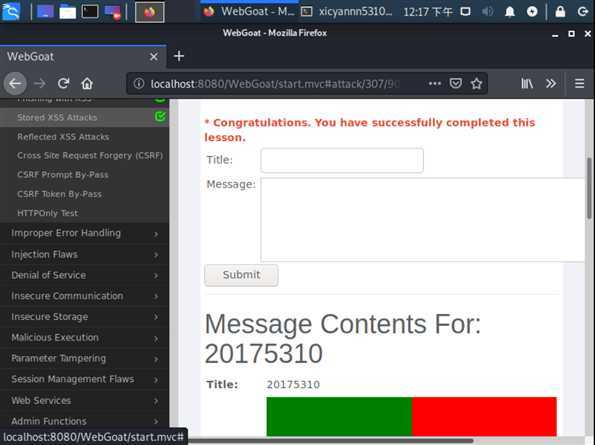Screen dimensions: 595x445
Task: Expand Malicious Execution category
Action: 84,338
